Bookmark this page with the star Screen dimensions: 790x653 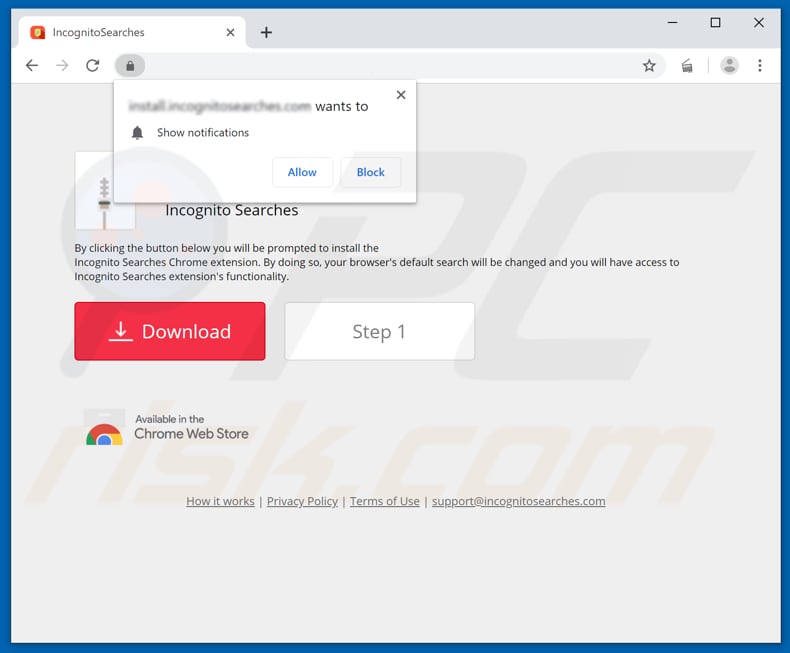click(x=649, y=66)
